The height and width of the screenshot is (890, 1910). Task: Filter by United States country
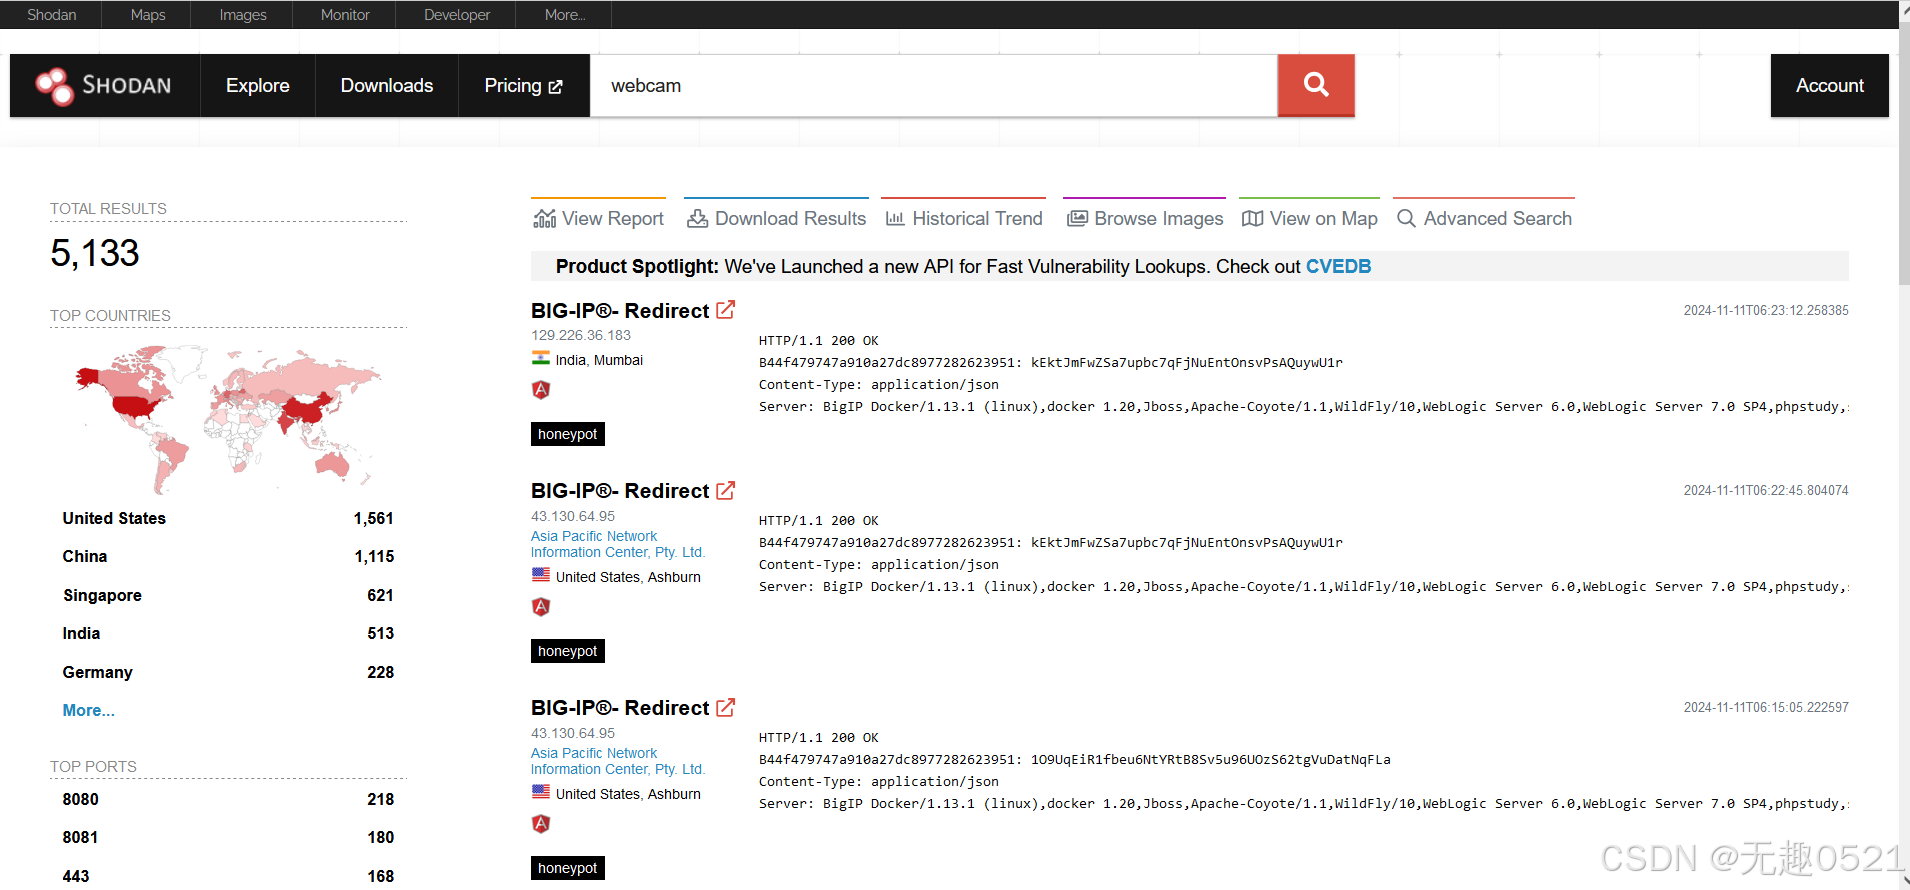[x=228, y=518]
